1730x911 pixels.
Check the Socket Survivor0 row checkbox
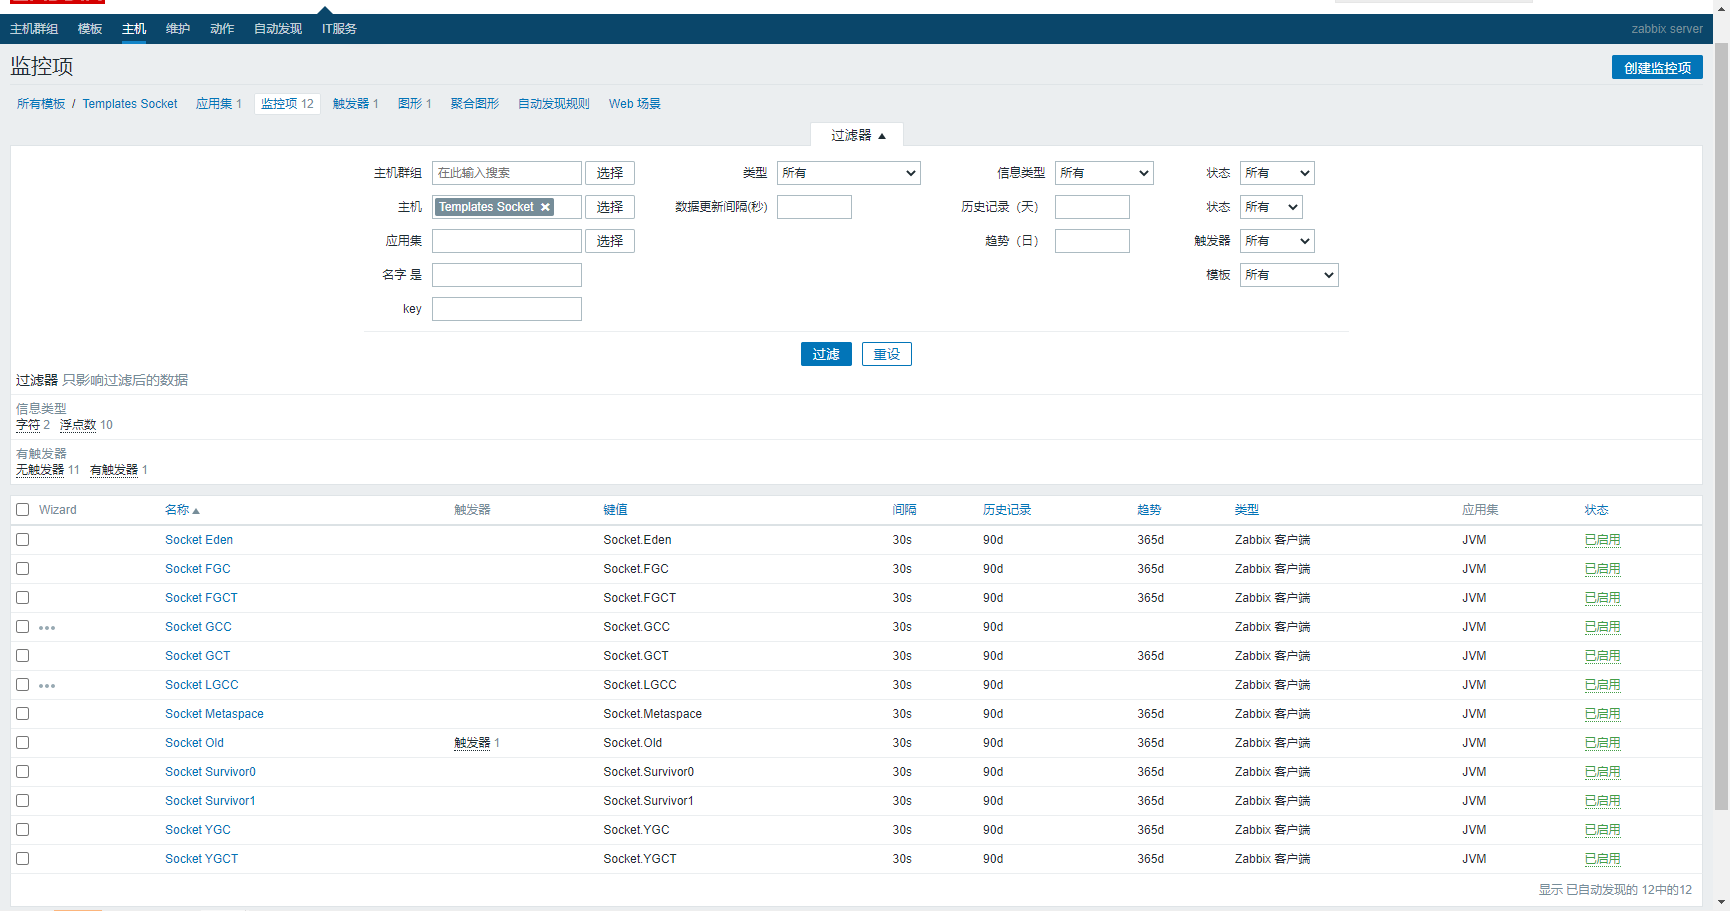point(23,772)
